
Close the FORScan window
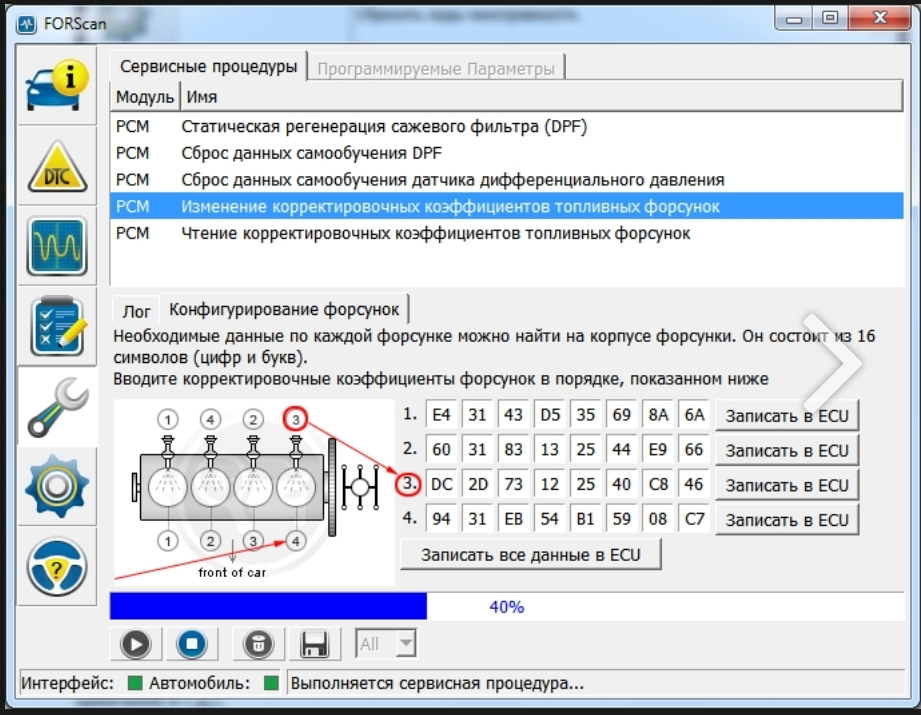[x=879, y=18]
